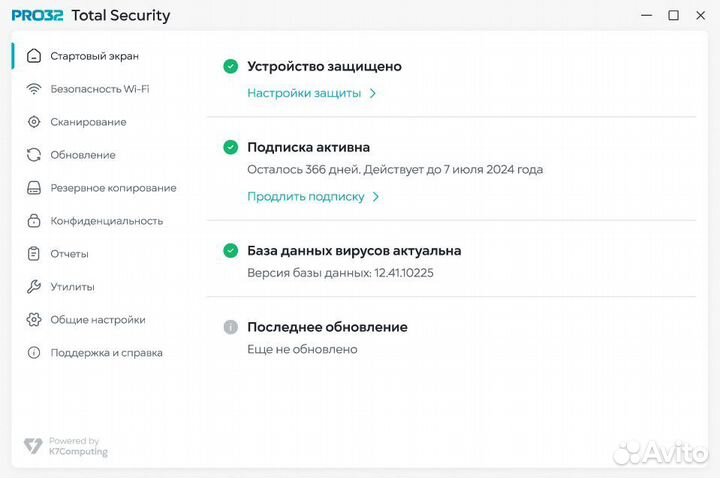Click the arrow beside Продлить подписку
Viewport: 720px width, 478px height.
[376, 197]
